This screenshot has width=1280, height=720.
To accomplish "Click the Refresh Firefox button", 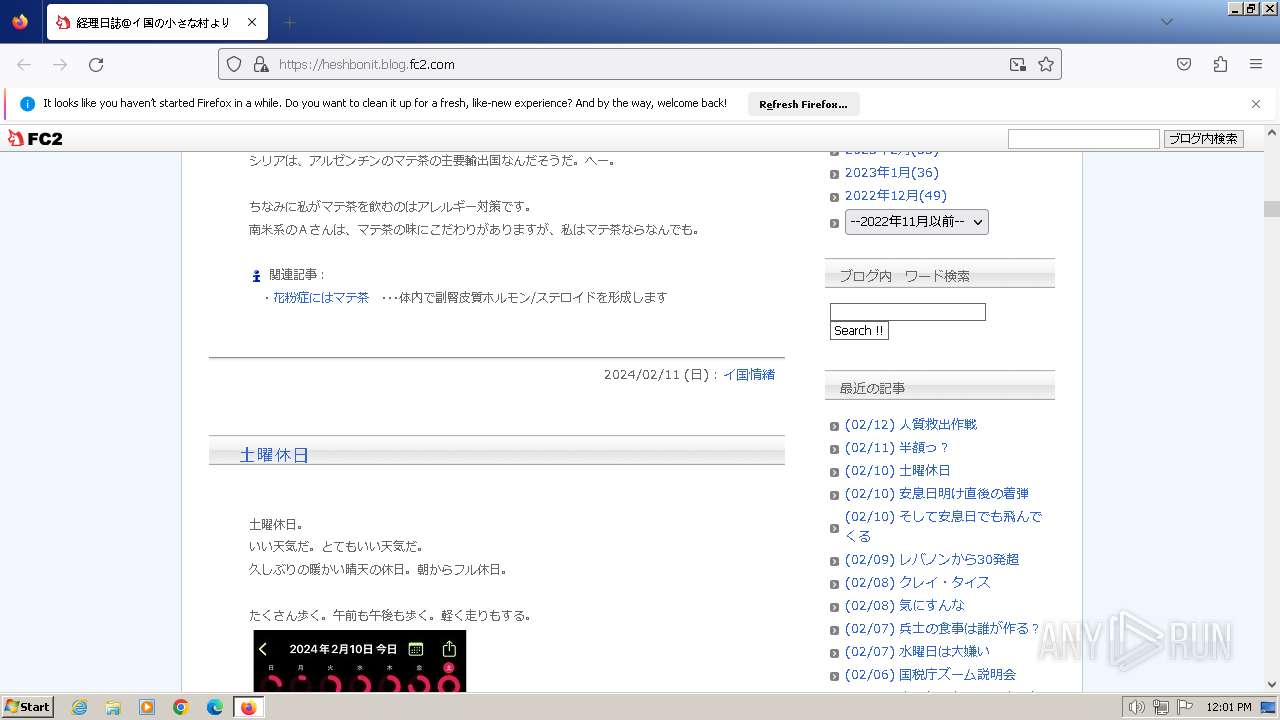I will tap(803, 104).
